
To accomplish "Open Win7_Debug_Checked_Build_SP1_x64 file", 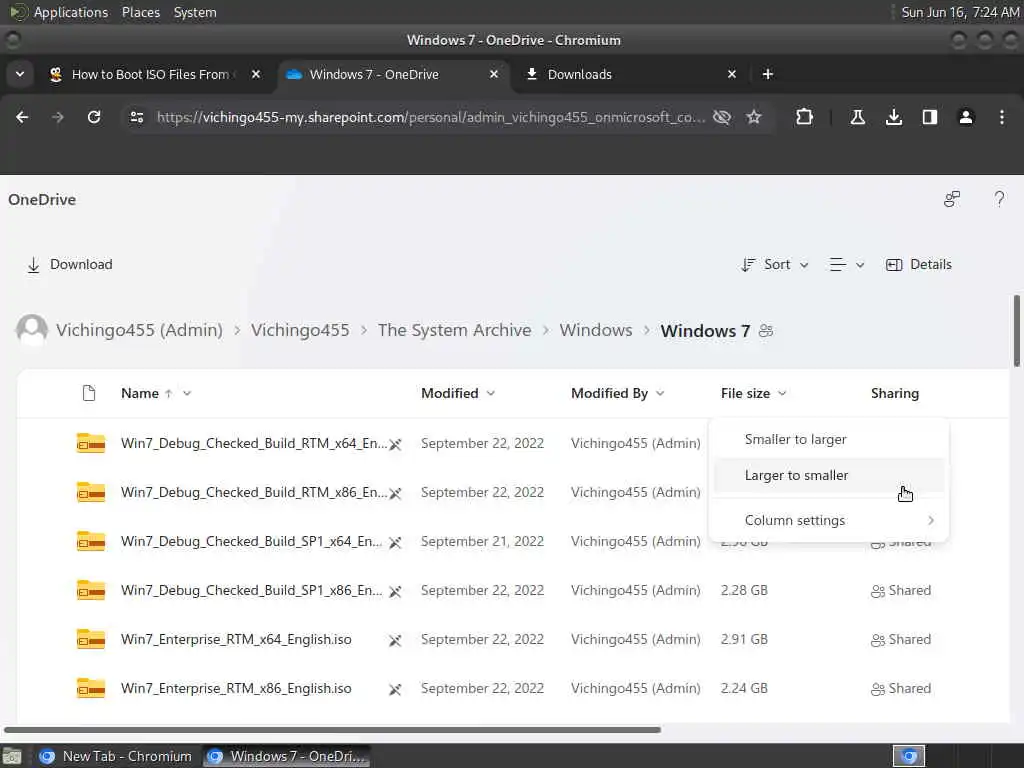I will pos(251,541).
